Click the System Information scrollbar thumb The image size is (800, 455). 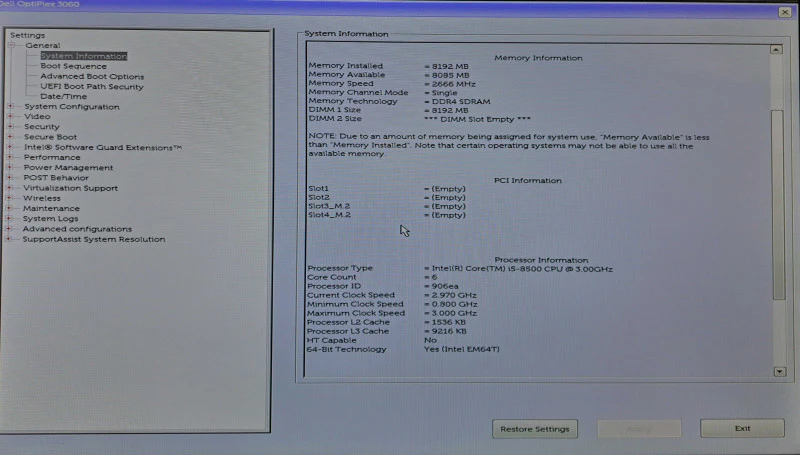click(x=778, y=204)
